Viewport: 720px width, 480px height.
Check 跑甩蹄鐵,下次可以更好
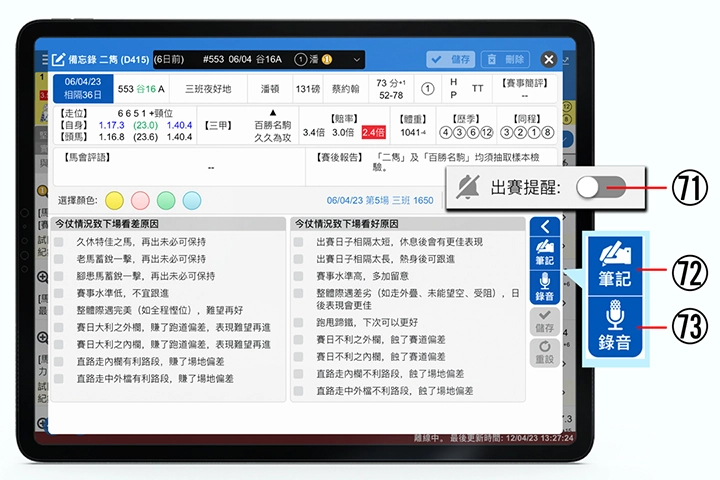(298, 322)
